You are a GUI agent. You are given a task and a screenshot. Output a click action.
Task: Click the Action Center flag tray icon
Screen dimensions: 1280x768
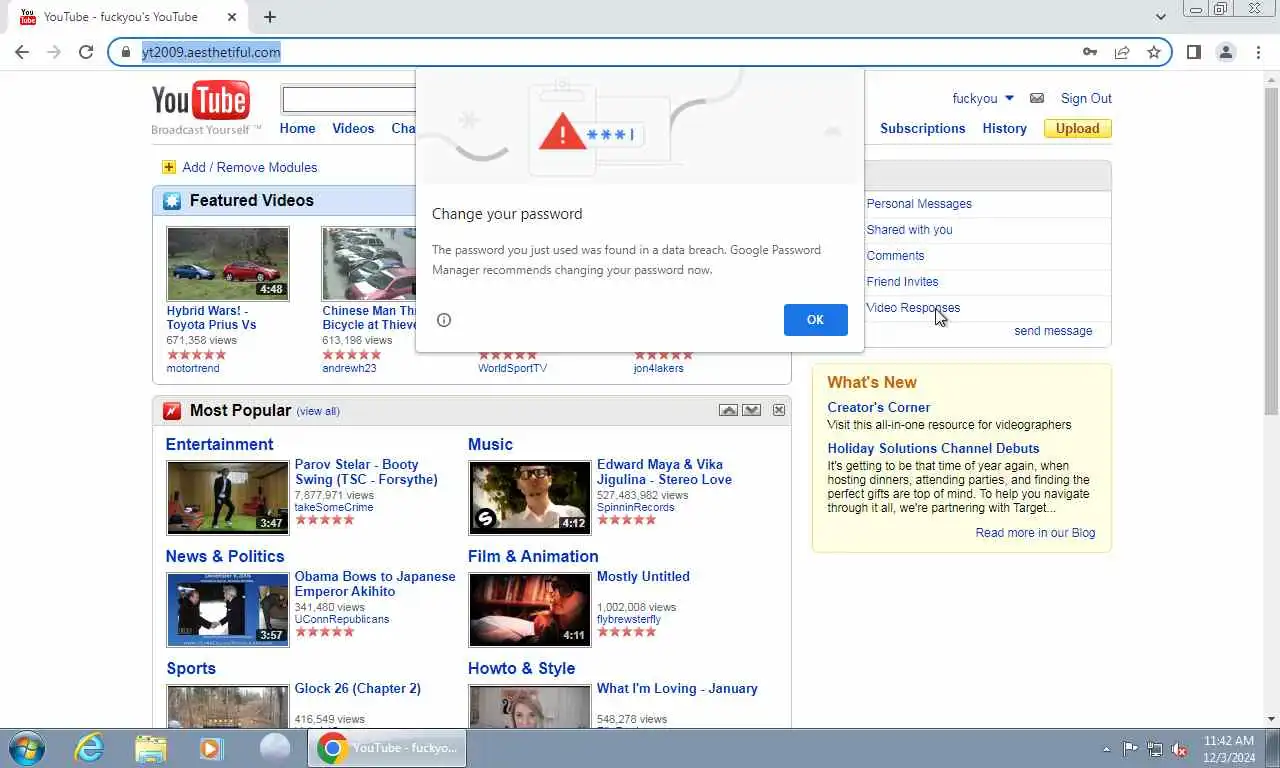coord(1130,749)
